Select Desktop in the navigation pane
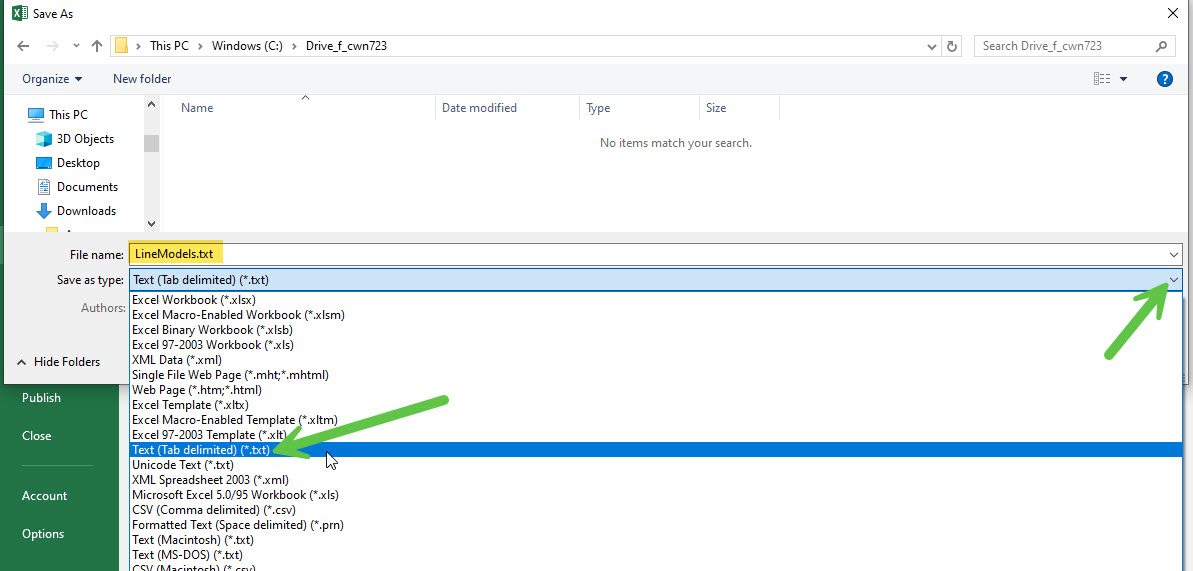This screenshot has height=571, width=1193. tap(78, 163)
